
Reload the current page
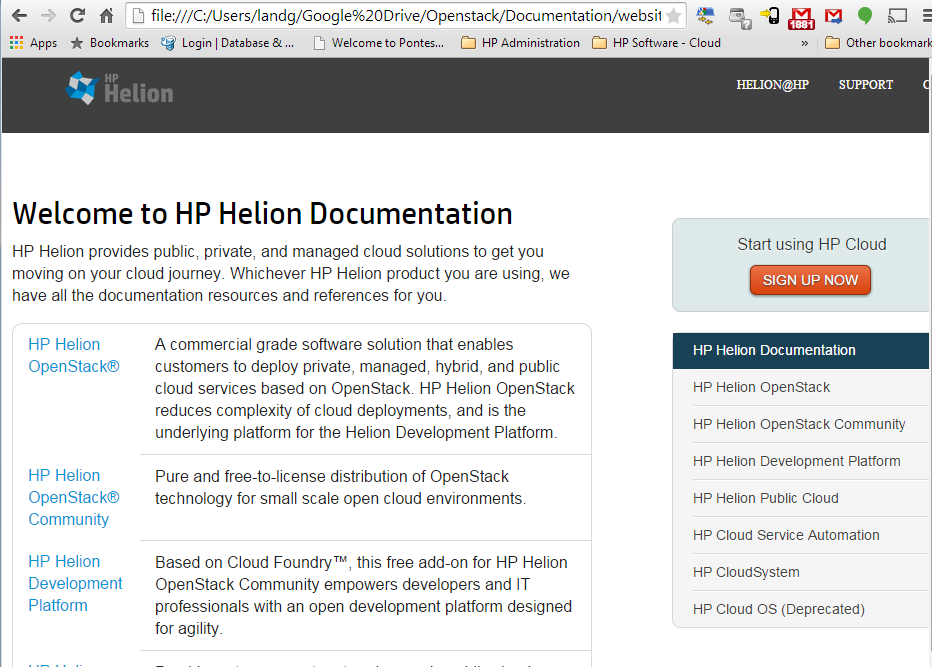pos(77,16)
